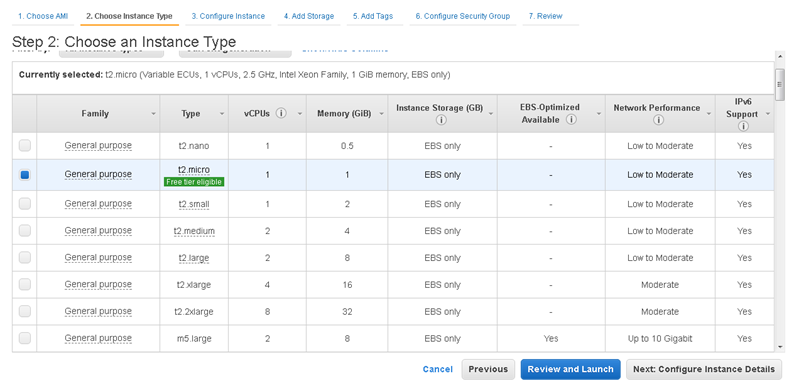
Task: Open the EBS-Optimized Available column dropdown
Action: coord(599,114)
